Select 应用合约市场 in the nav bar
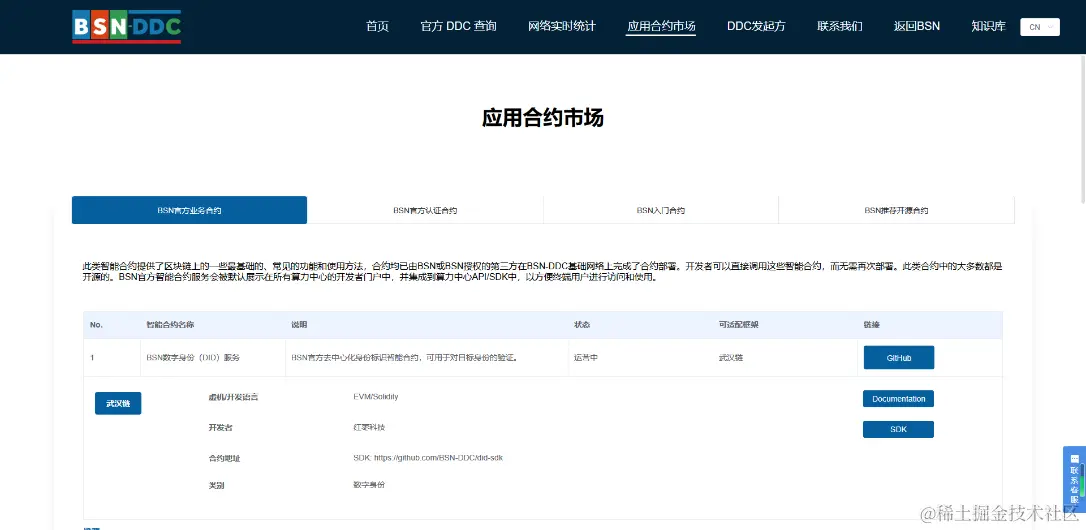The height and width of the screenshot is (530, 1086). click(661, 26)
